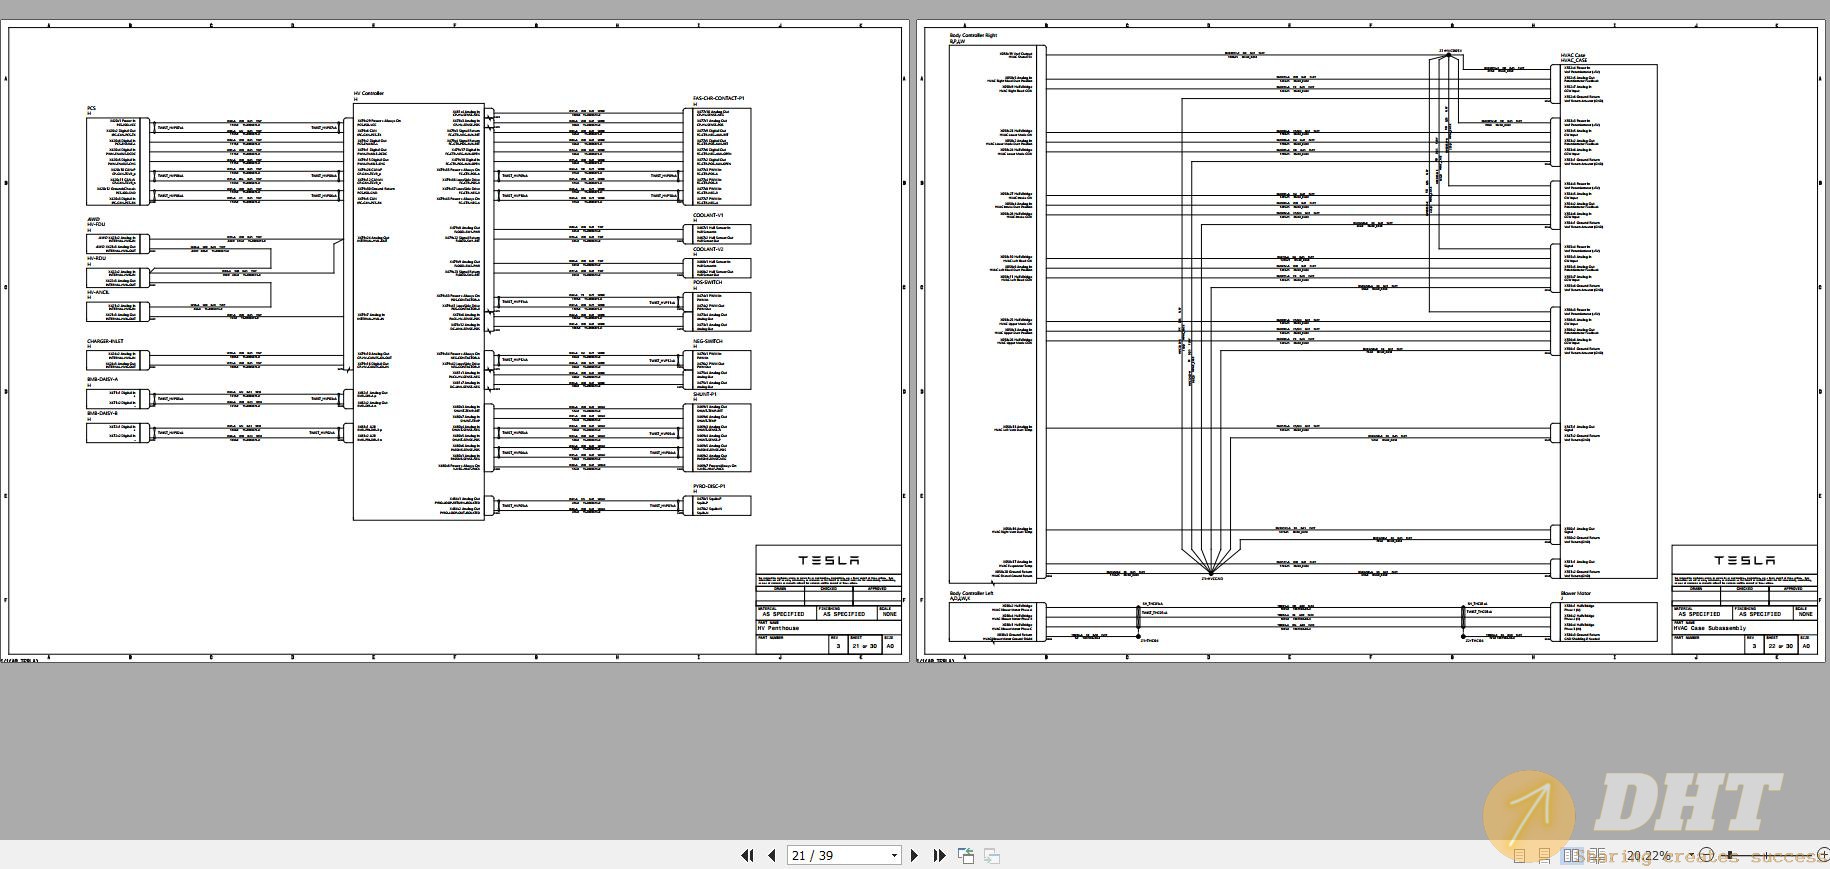Click the POS-SWITCH component label
1830x869 pixels.
point(707,282)
